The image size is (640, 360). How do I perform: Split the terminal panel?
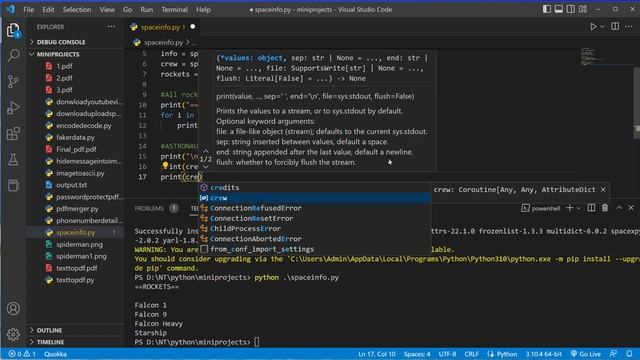tap(591, 208)
